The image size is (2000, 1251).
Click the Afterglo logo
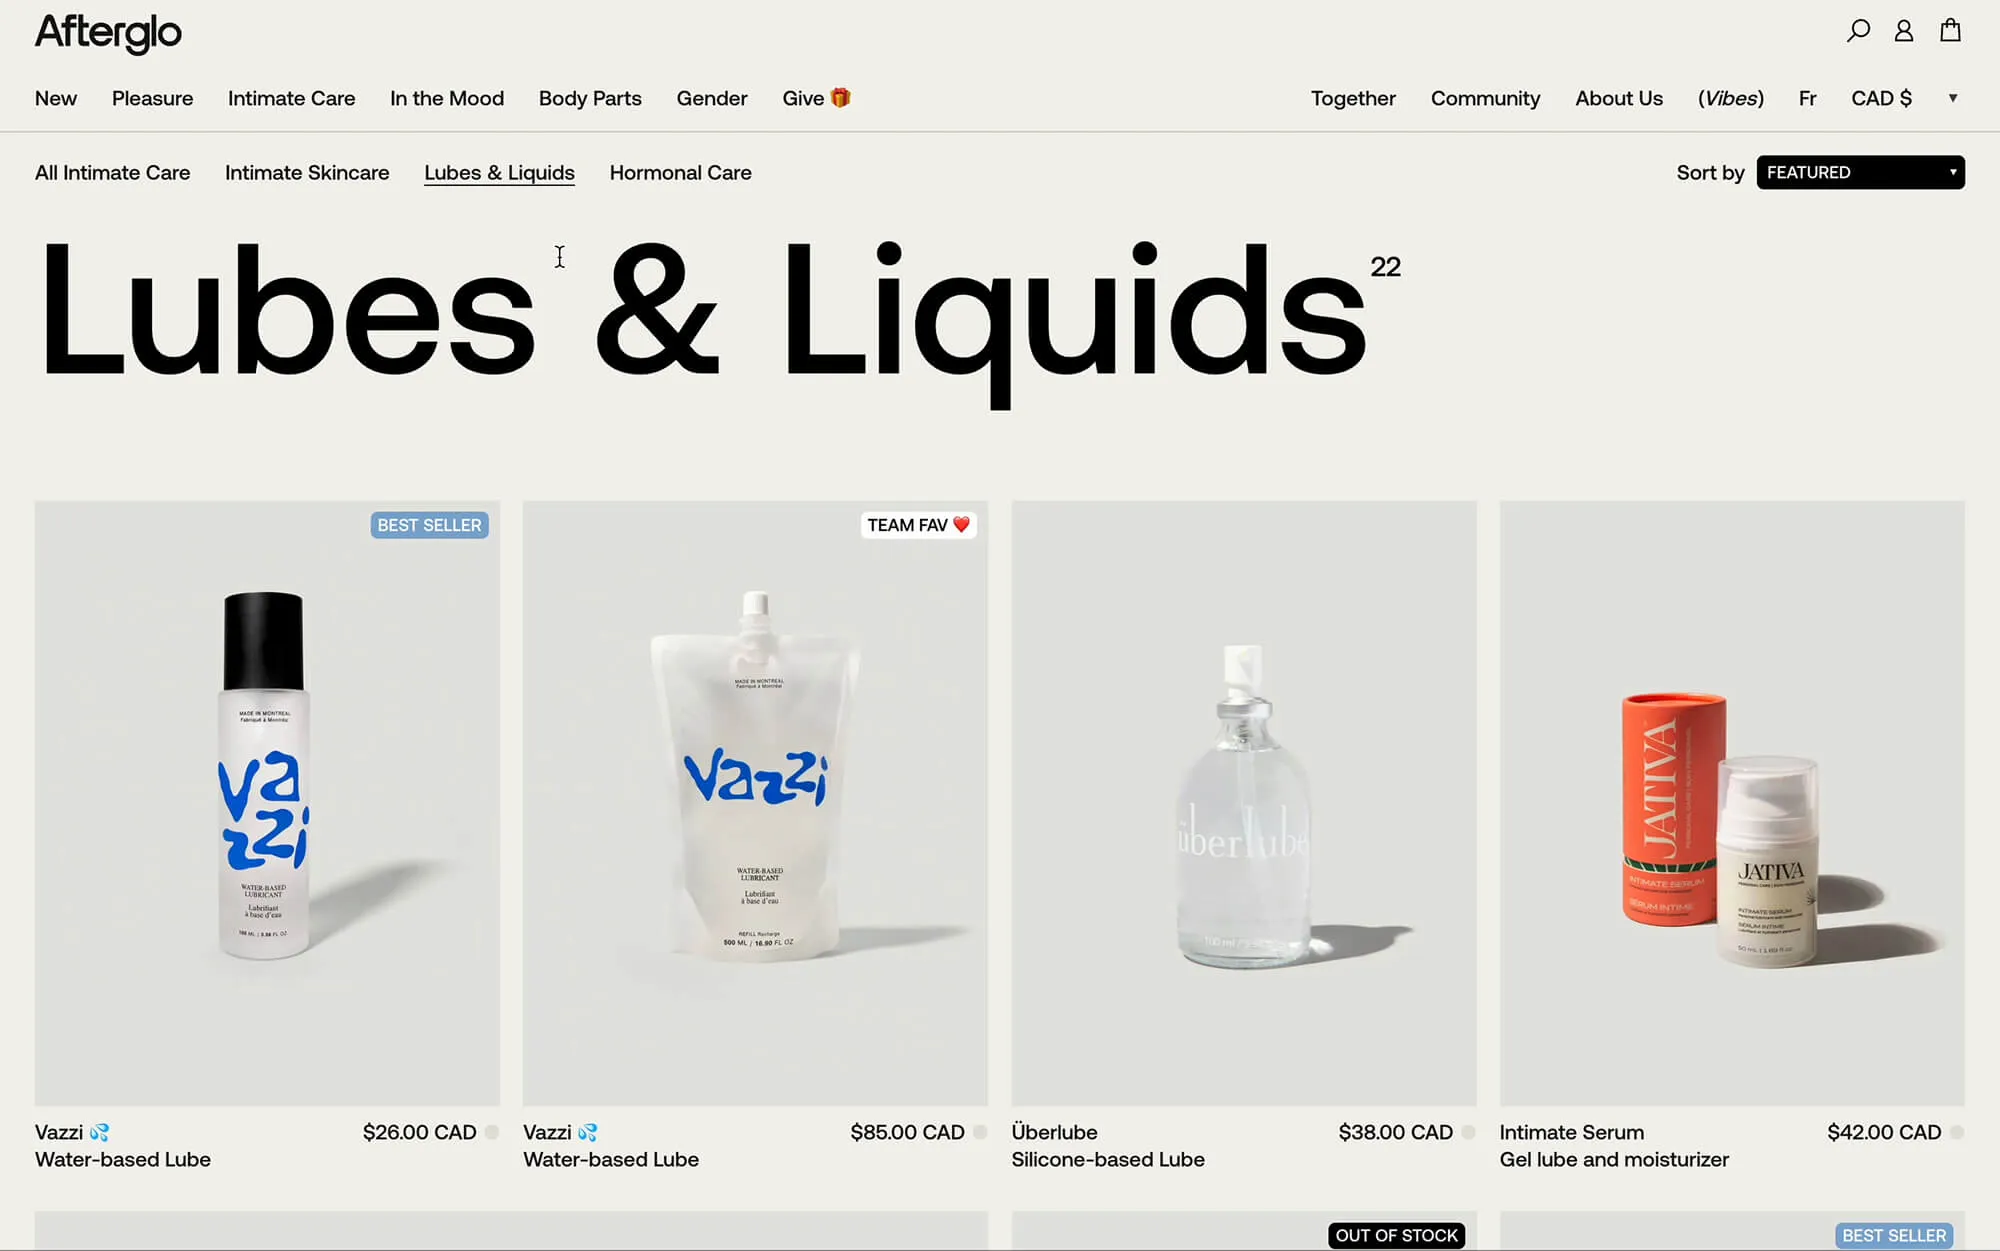point(108,33)
